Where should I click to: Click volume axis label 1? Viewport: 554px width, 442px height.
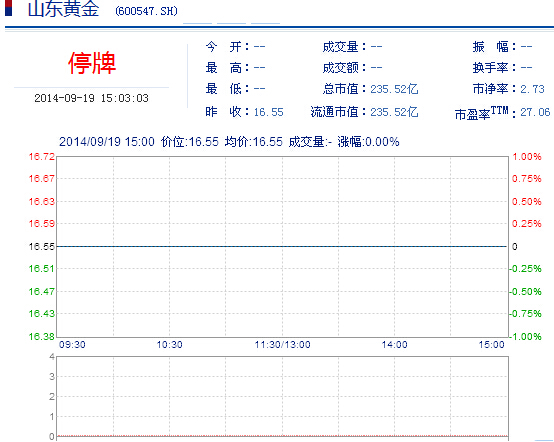52,417
